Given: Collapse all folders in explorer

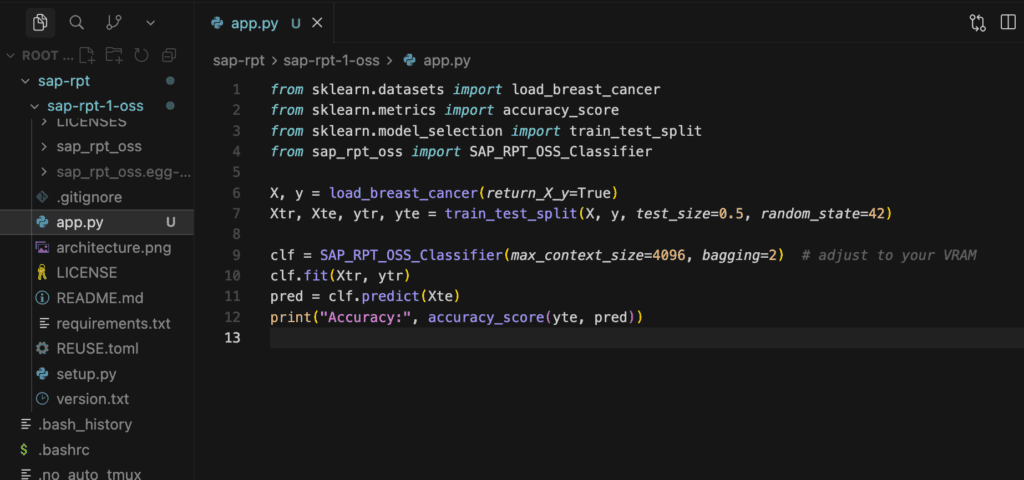Looking at the screenshot, I should click(168, 55).
